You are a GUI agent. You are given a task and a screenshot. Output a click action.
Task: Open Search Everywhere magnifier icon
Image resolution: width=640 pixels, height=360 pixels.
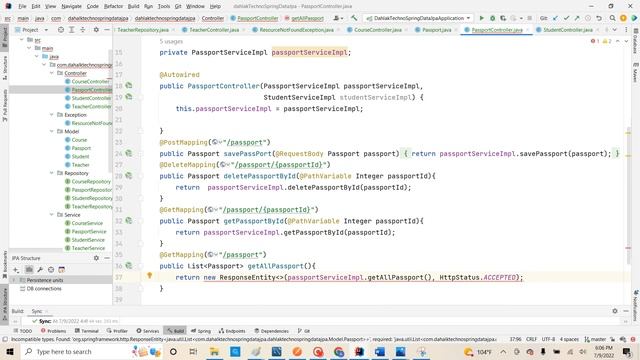(613, 18)
